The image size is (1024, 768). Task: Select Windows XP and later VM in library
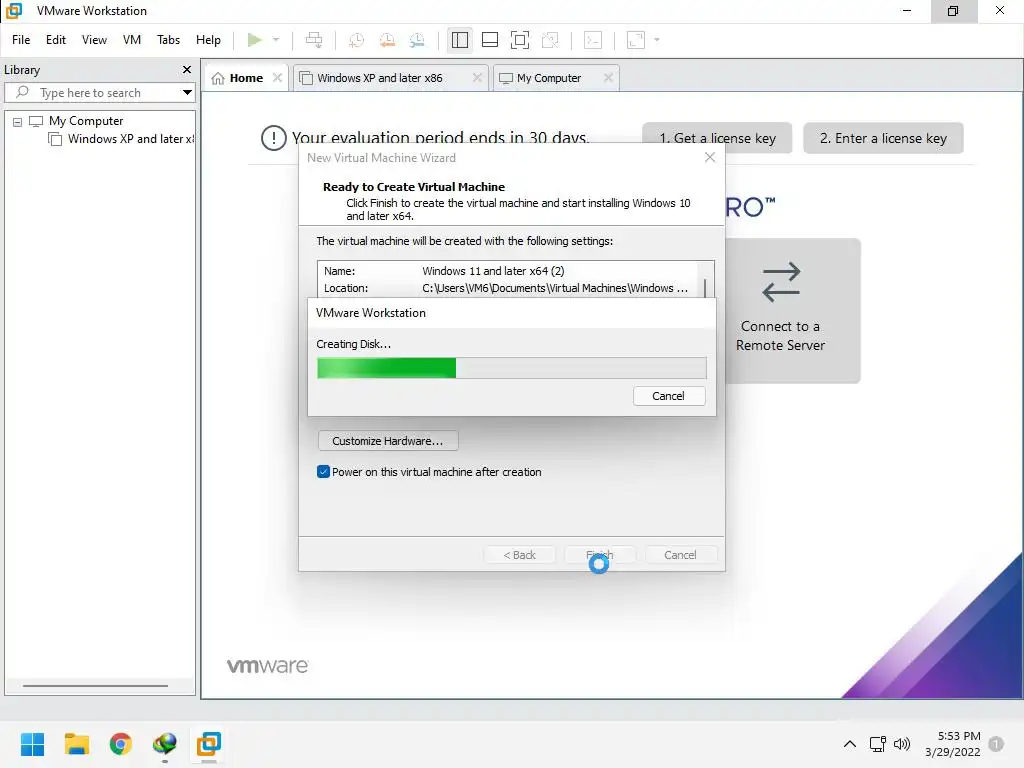click(131, 139)
